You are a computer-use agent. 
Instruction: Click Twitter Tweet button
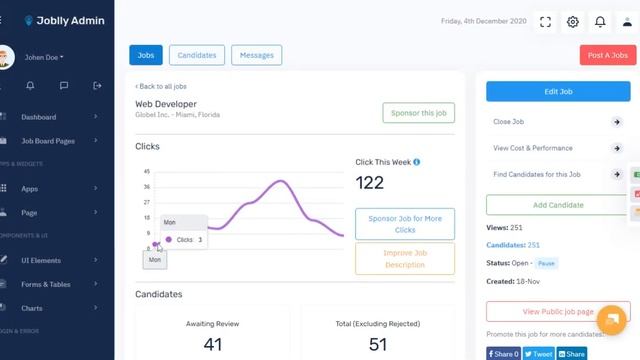[538, 353]
